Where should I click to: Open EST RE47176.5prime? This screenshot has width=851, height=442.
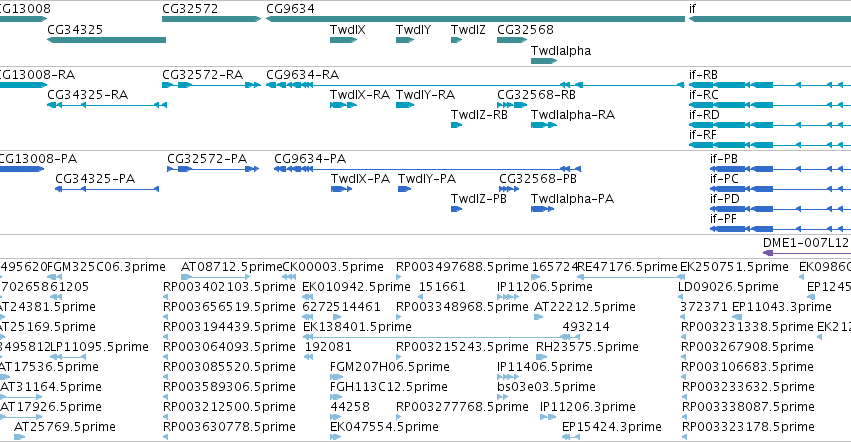click(x=627, y=267)
